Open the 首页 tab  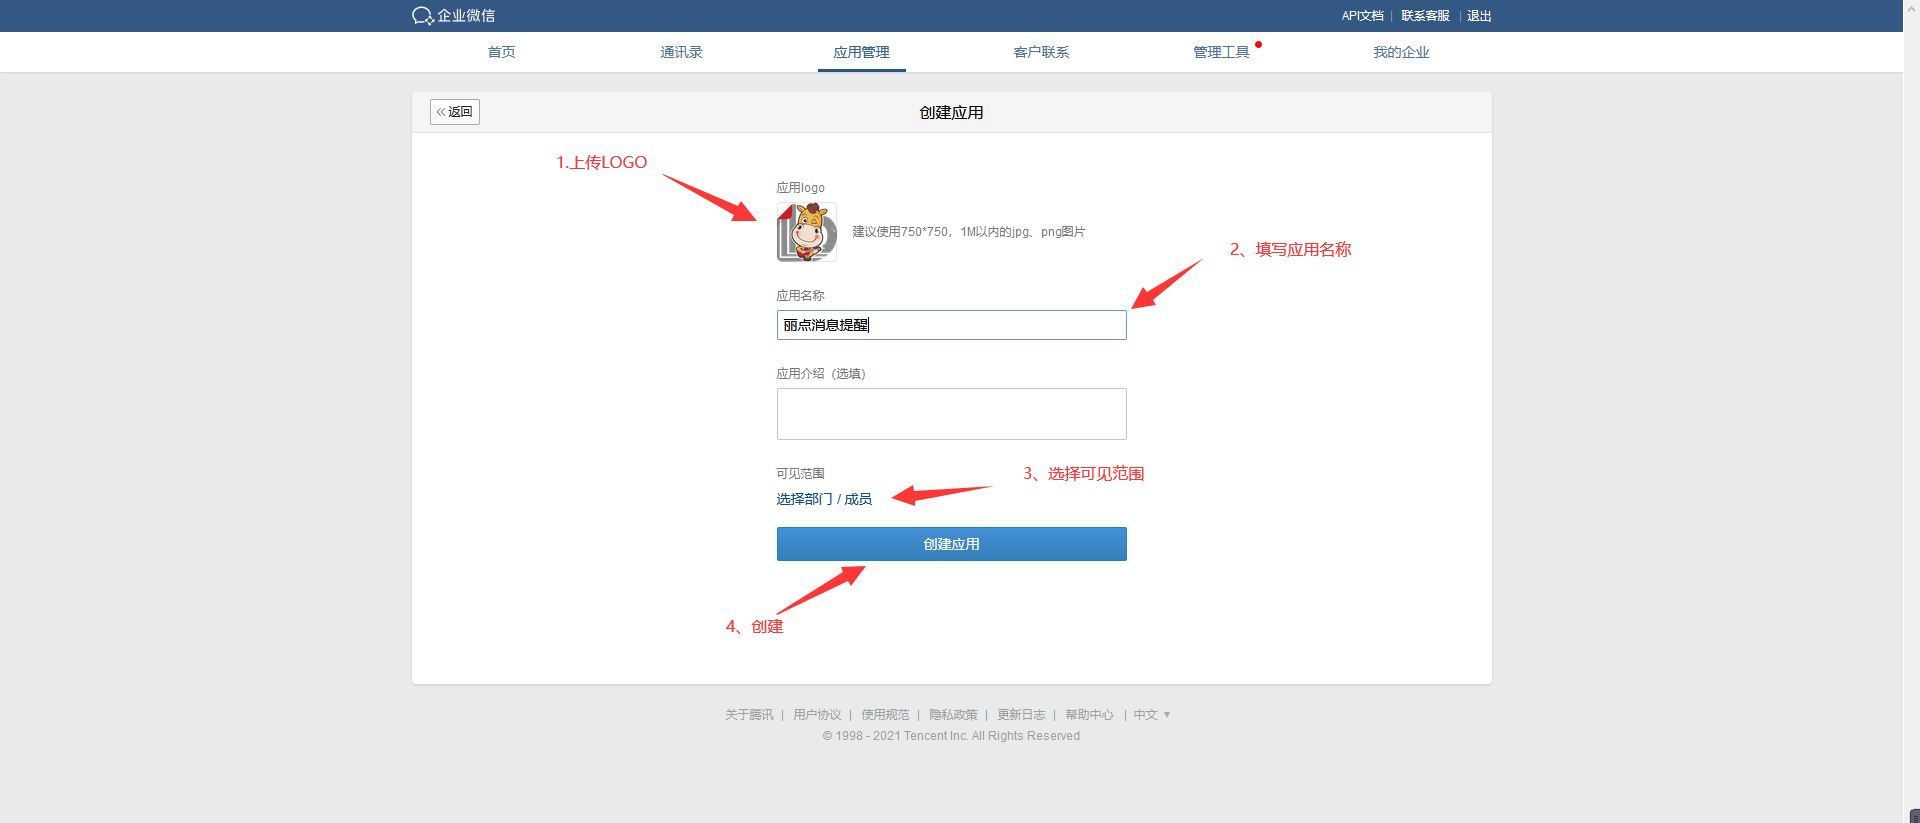point(501,52)
